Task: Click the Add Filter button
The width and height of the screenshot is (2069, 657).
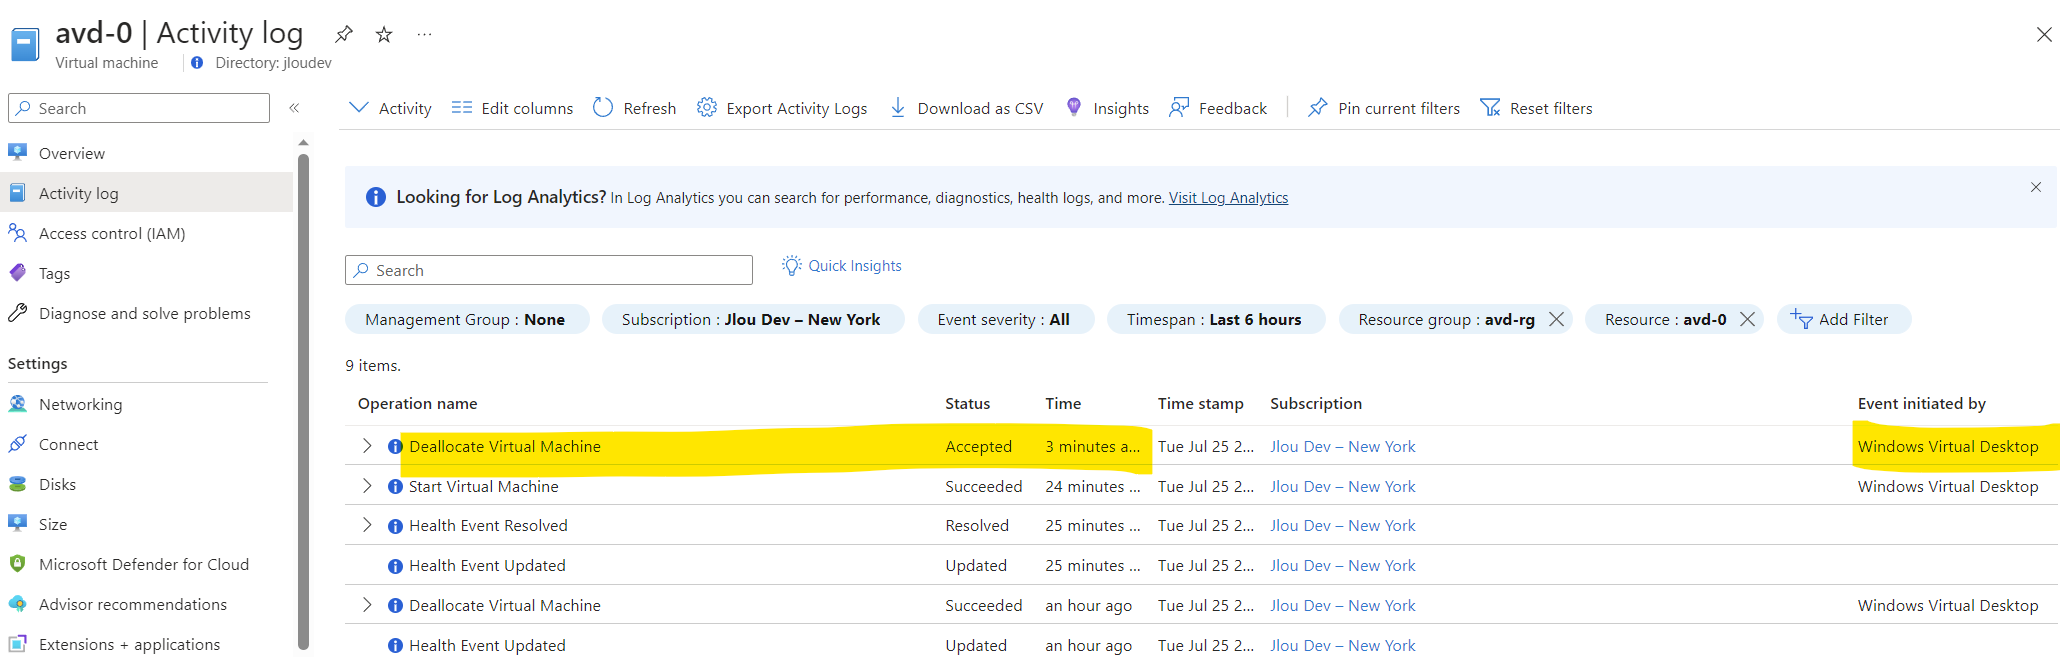Action: pos(1843,319)
